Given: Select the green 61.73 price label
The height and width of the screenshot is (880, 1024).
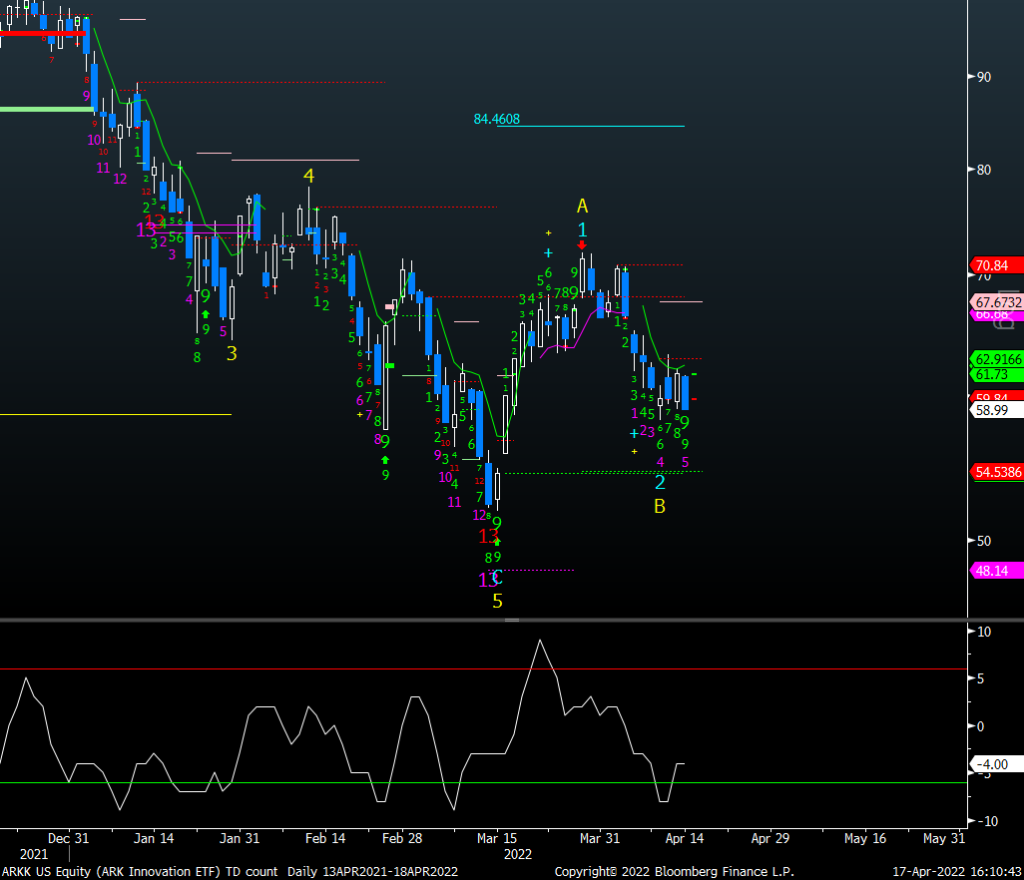Looking at the screenshot, I should click(x=997, y=374).
